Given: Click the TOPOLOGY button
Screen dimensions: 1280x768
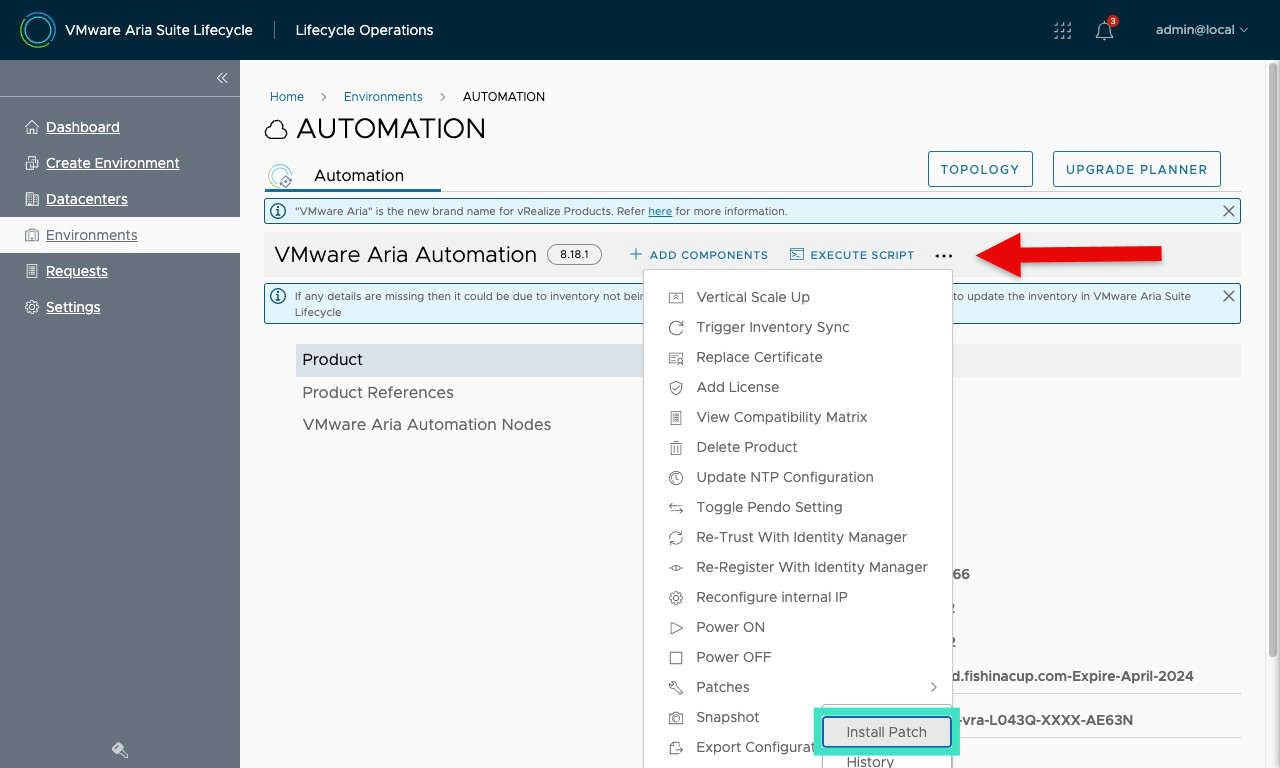Looking at the screenshot, I should tap(980, 169).
